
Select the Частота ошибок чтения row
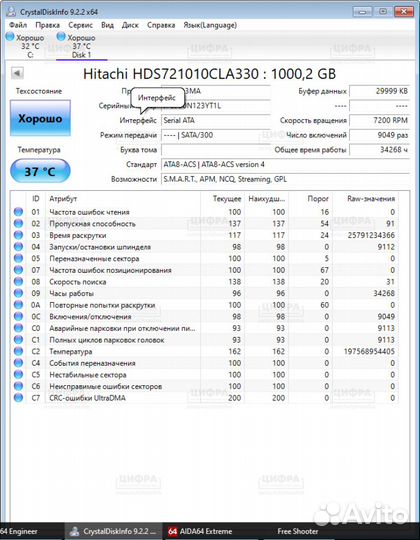click(x=205, y=212)
